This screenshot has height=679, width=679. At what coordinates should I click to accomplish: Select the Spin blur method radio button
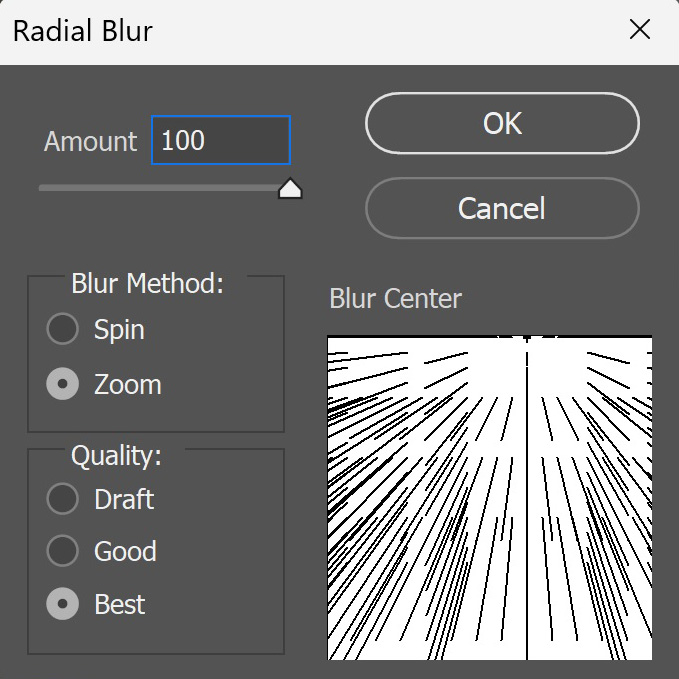click(x=63, y=329)
